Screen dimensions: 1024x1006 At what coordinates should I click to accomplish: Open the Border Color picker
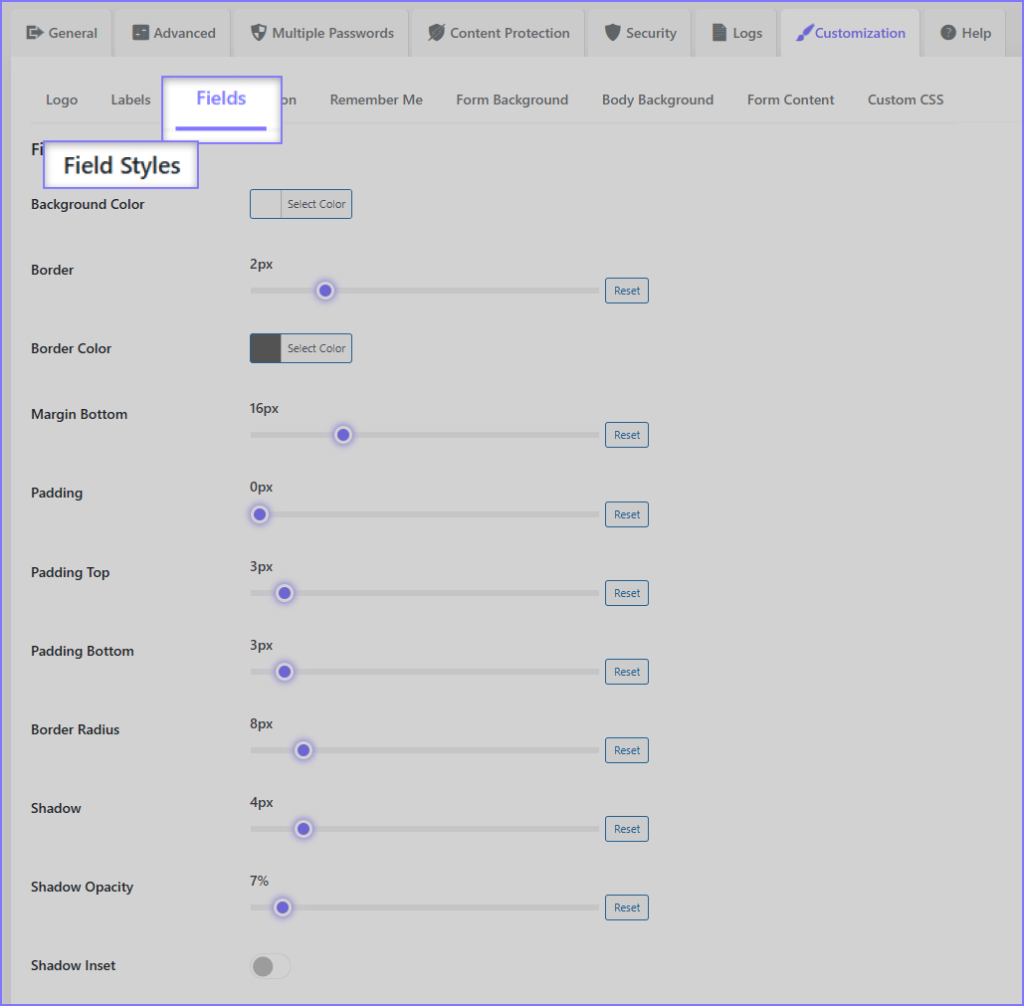click(301, 348)
